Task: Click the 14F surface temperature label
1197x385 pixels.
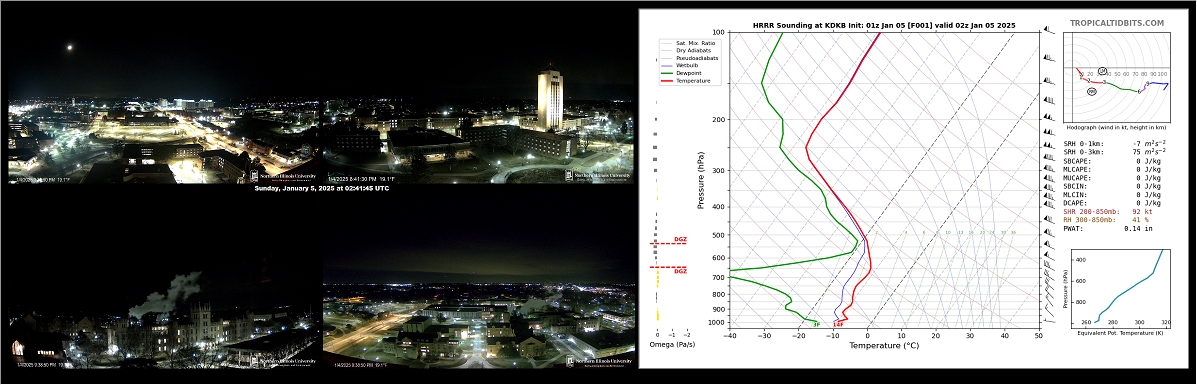Action: 837,325
